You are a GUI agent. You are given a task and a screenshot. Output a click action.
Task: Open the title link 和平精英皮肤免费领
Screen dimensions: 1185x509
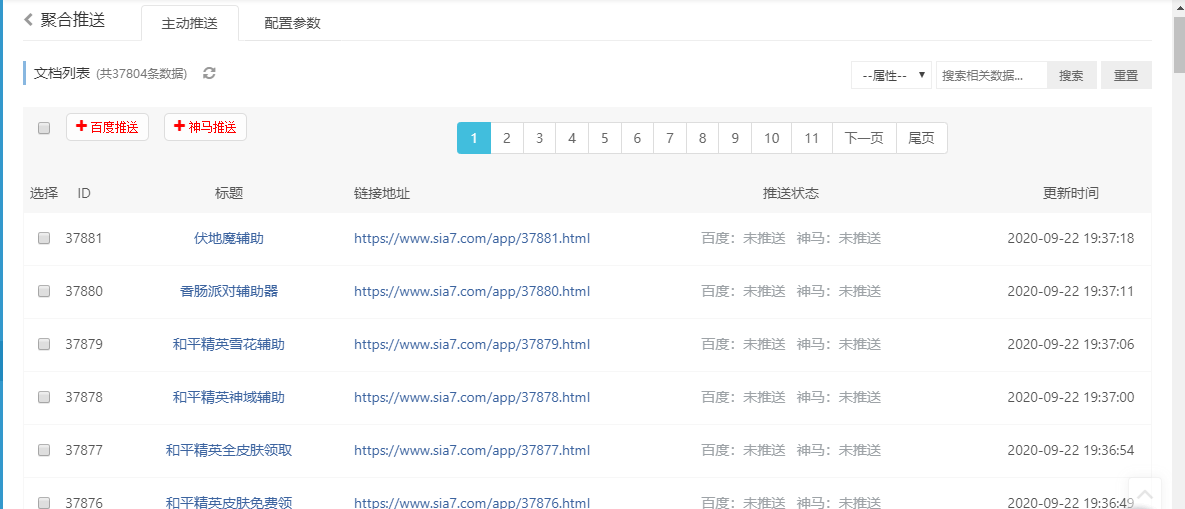[x=229, y=502]
